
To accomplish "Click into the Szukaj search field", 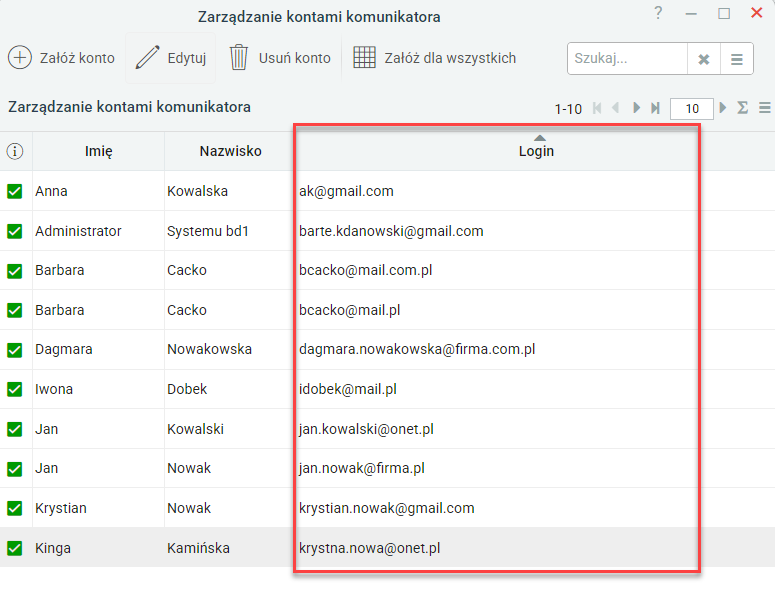I will click(x=627, y=59).
